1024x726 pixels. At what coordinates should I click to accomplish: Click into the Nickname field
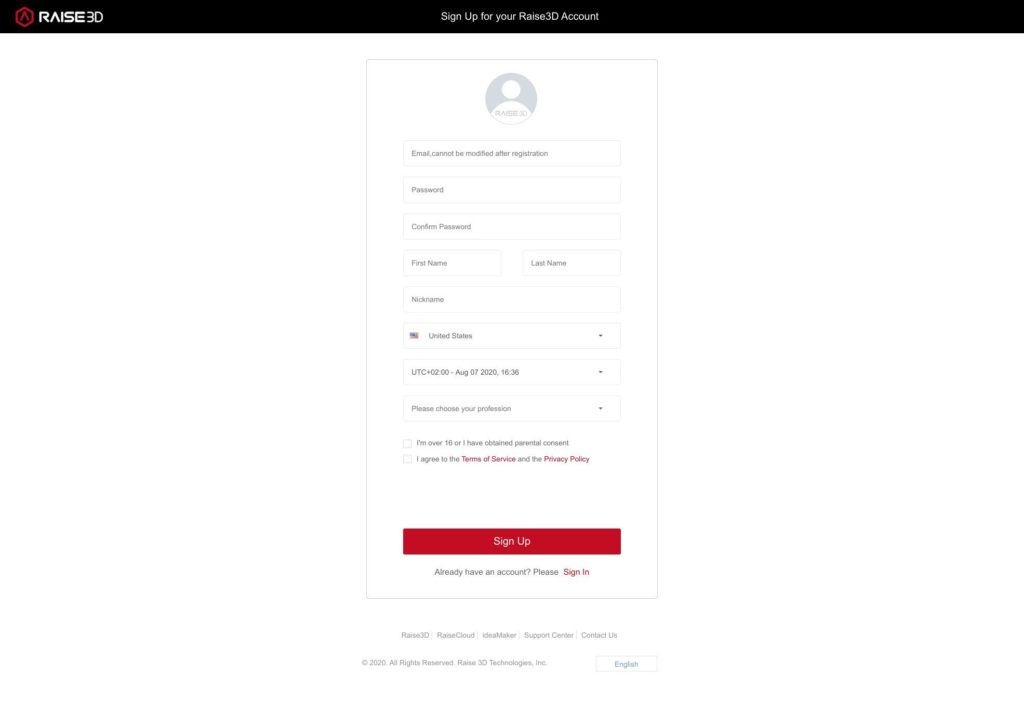click(512, 300)
